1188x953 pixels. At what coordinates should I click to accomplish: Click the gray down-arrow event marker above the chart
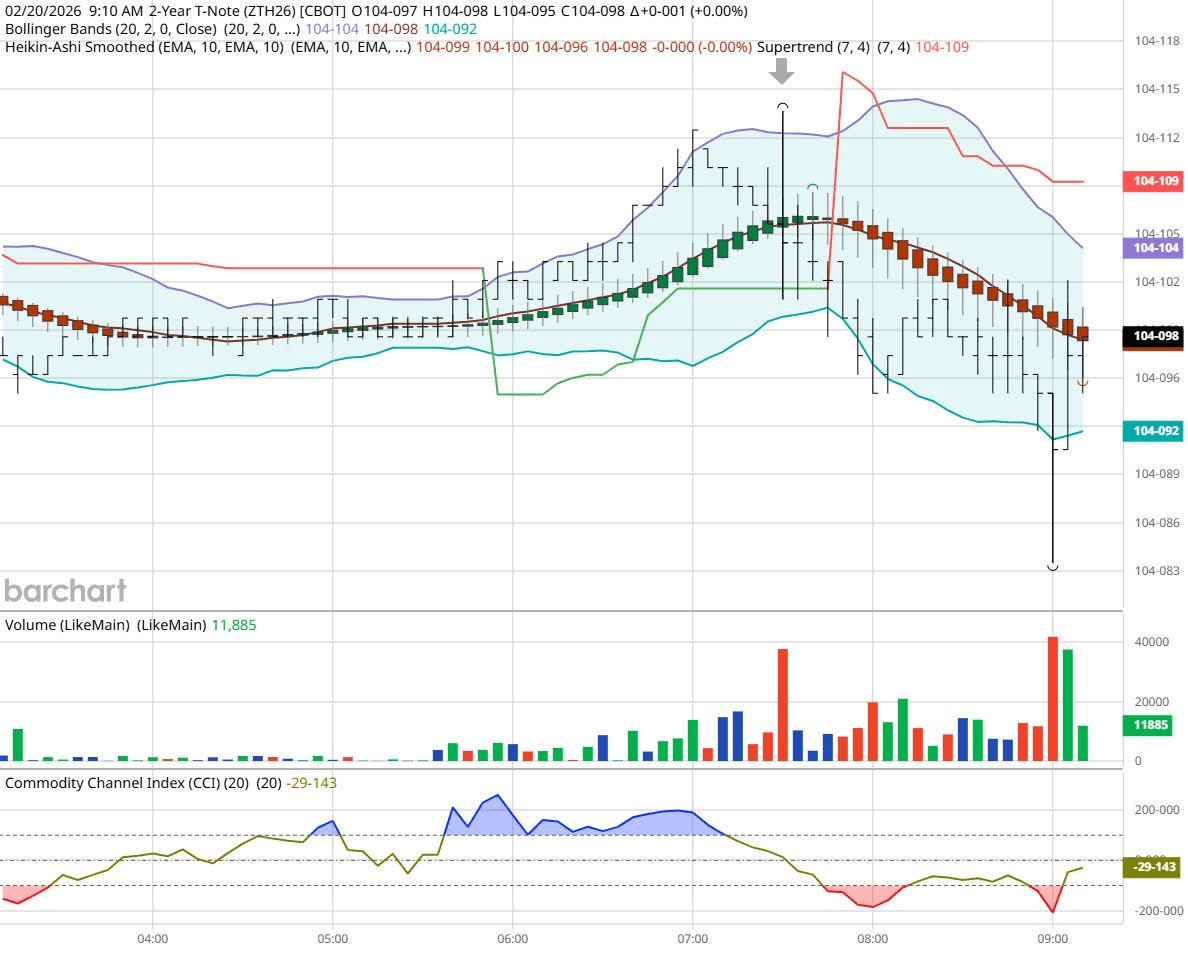781,71
